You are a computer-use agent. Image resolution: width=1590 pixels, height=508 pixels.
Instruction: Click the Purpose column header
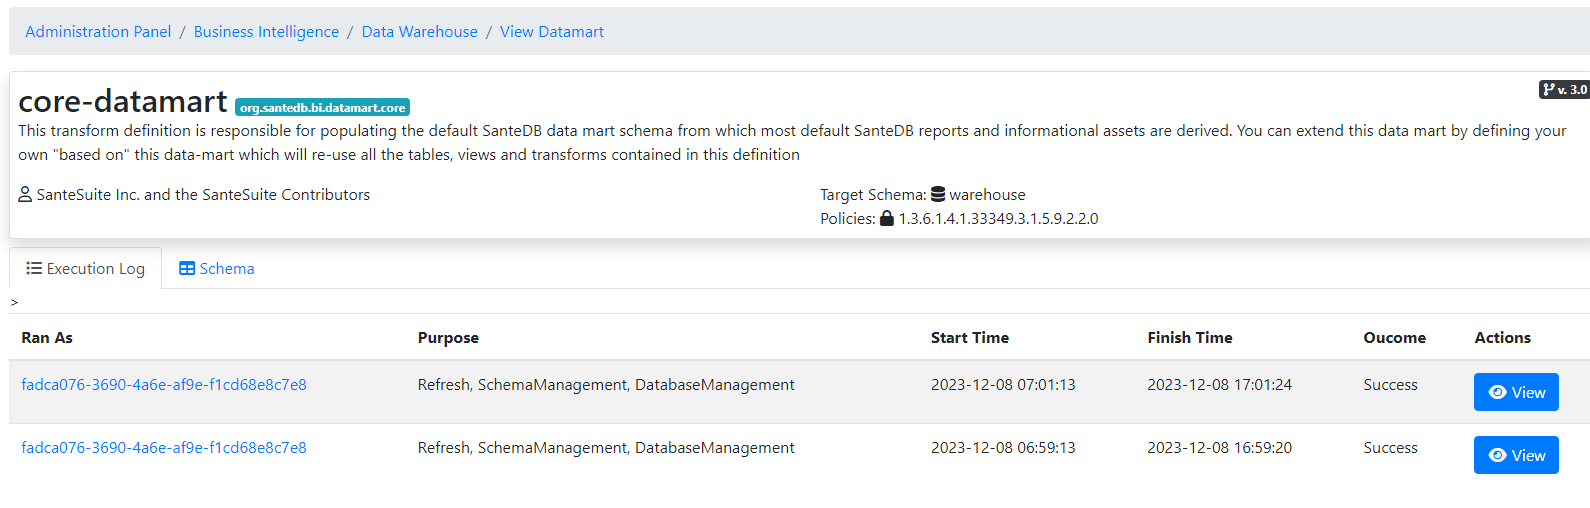point(448,338)
